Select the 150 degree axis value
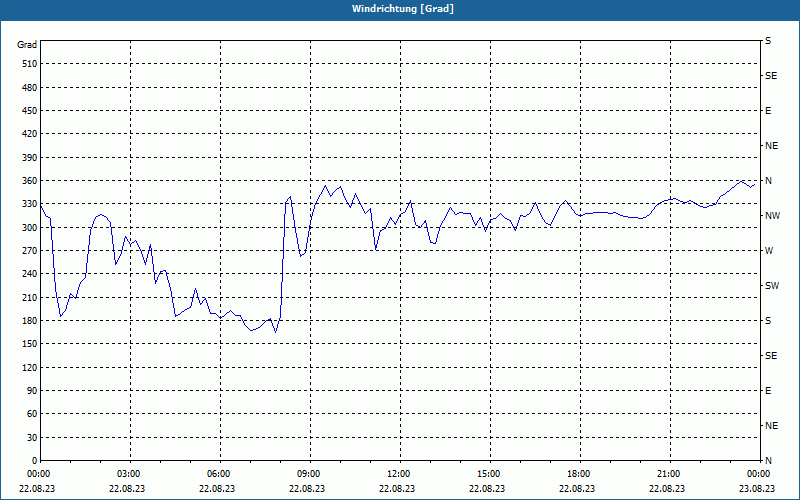800x500 pixels. tap(30, 344)
